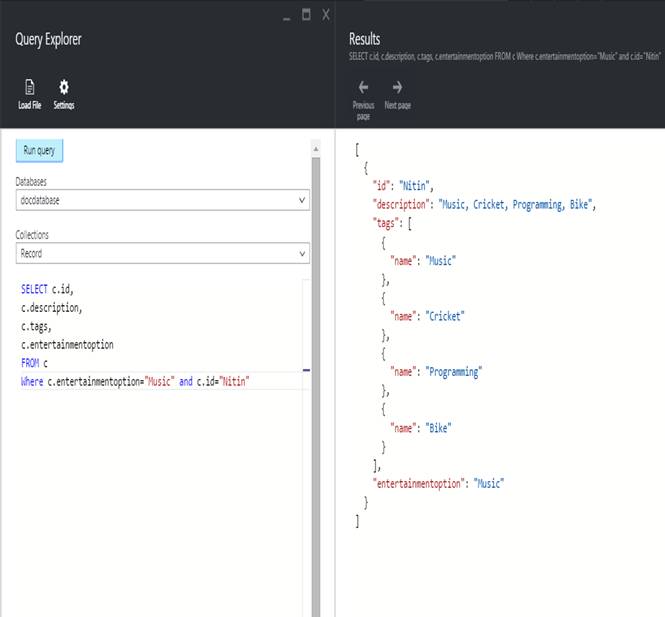
Task: Minimize the Query Explorer blade
Action: [x=287, y=16]
